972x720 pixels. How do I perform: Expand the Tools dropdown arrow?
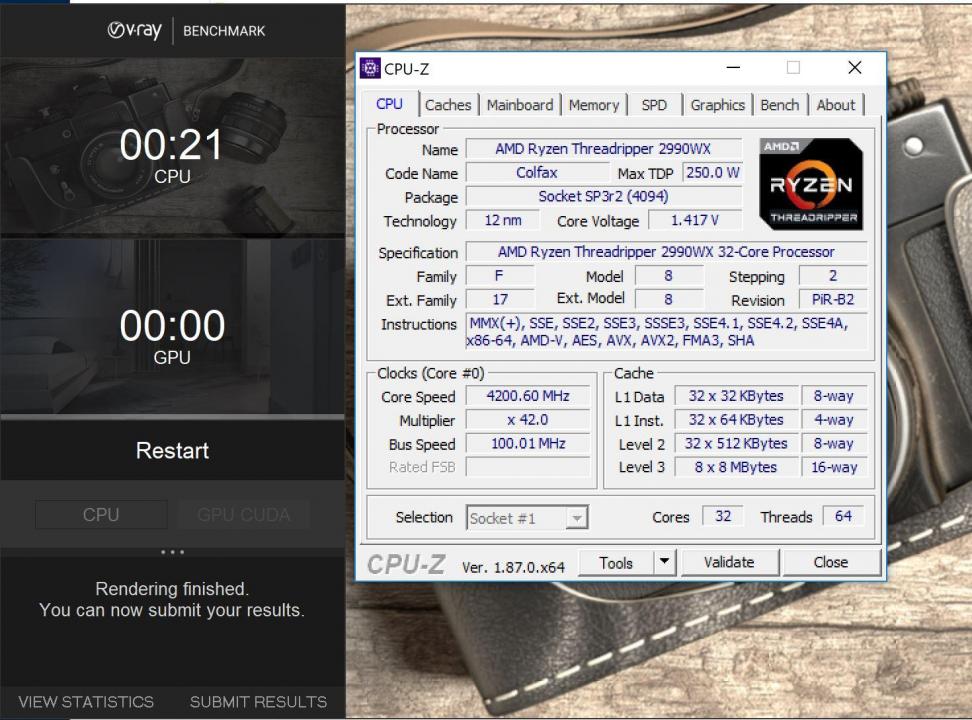(665, 562)
